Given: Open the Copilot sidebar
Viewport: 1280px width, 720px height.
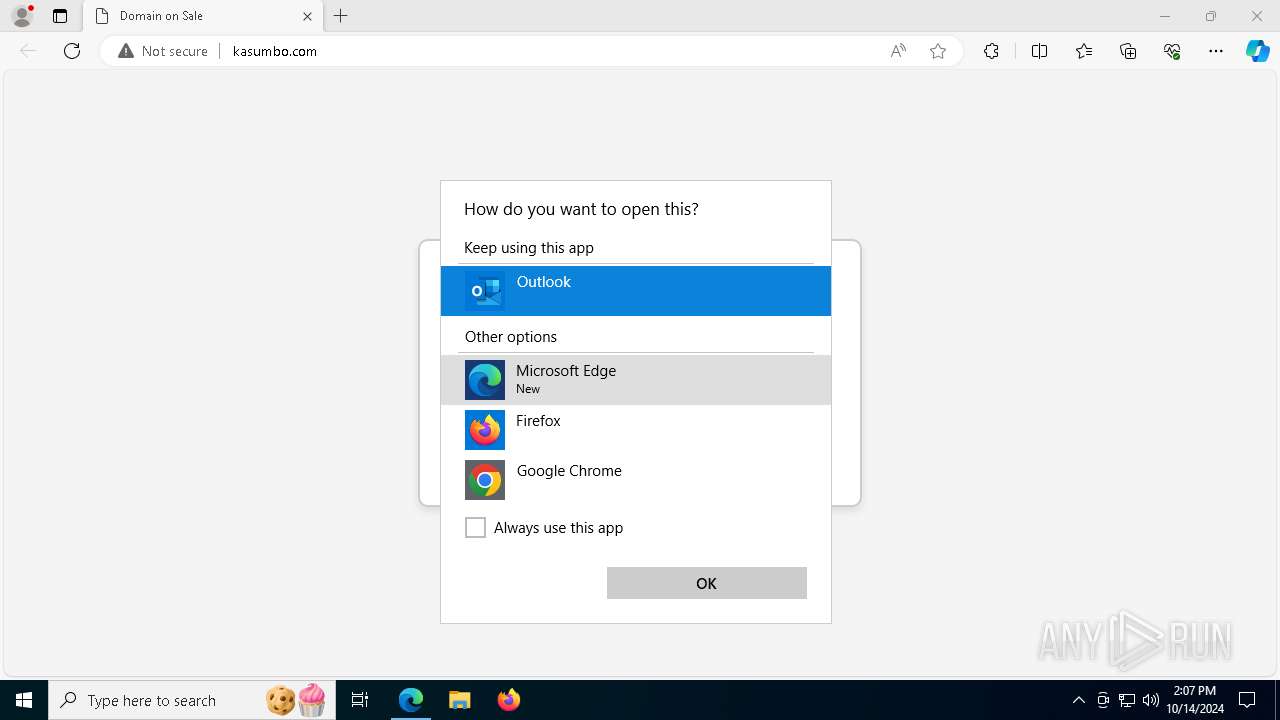Looking at the screenshot, I should click(x=1257, y=51).
